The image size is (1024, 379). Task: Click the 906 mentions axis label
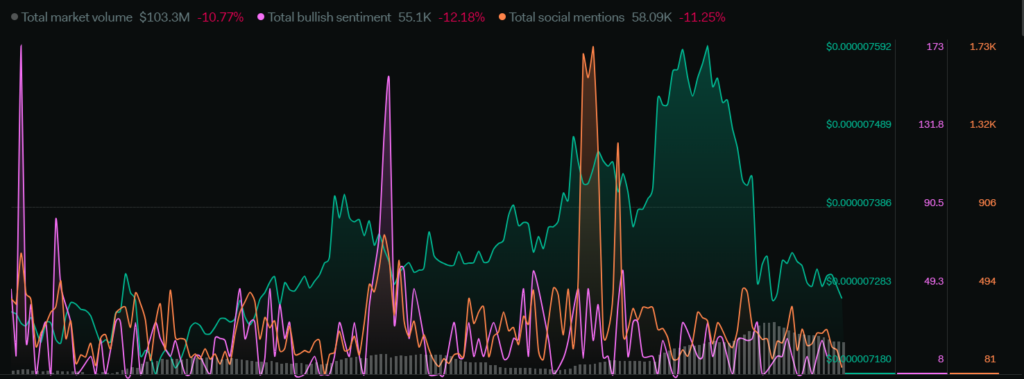coord(987,203)
